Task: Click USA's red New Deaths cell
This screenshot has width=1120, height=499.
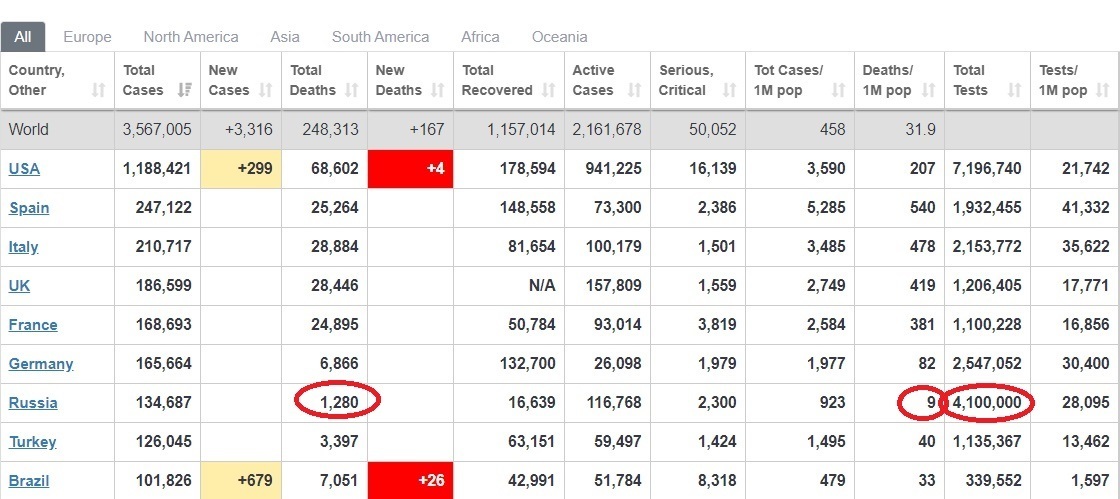Action: [410, 169]
